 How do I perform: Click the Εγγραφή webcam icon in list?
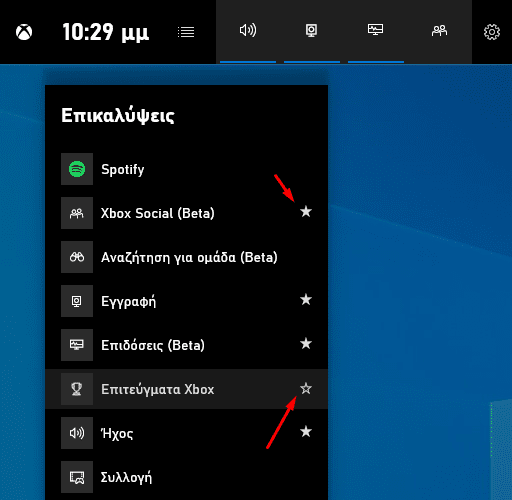tap(77, 301)
